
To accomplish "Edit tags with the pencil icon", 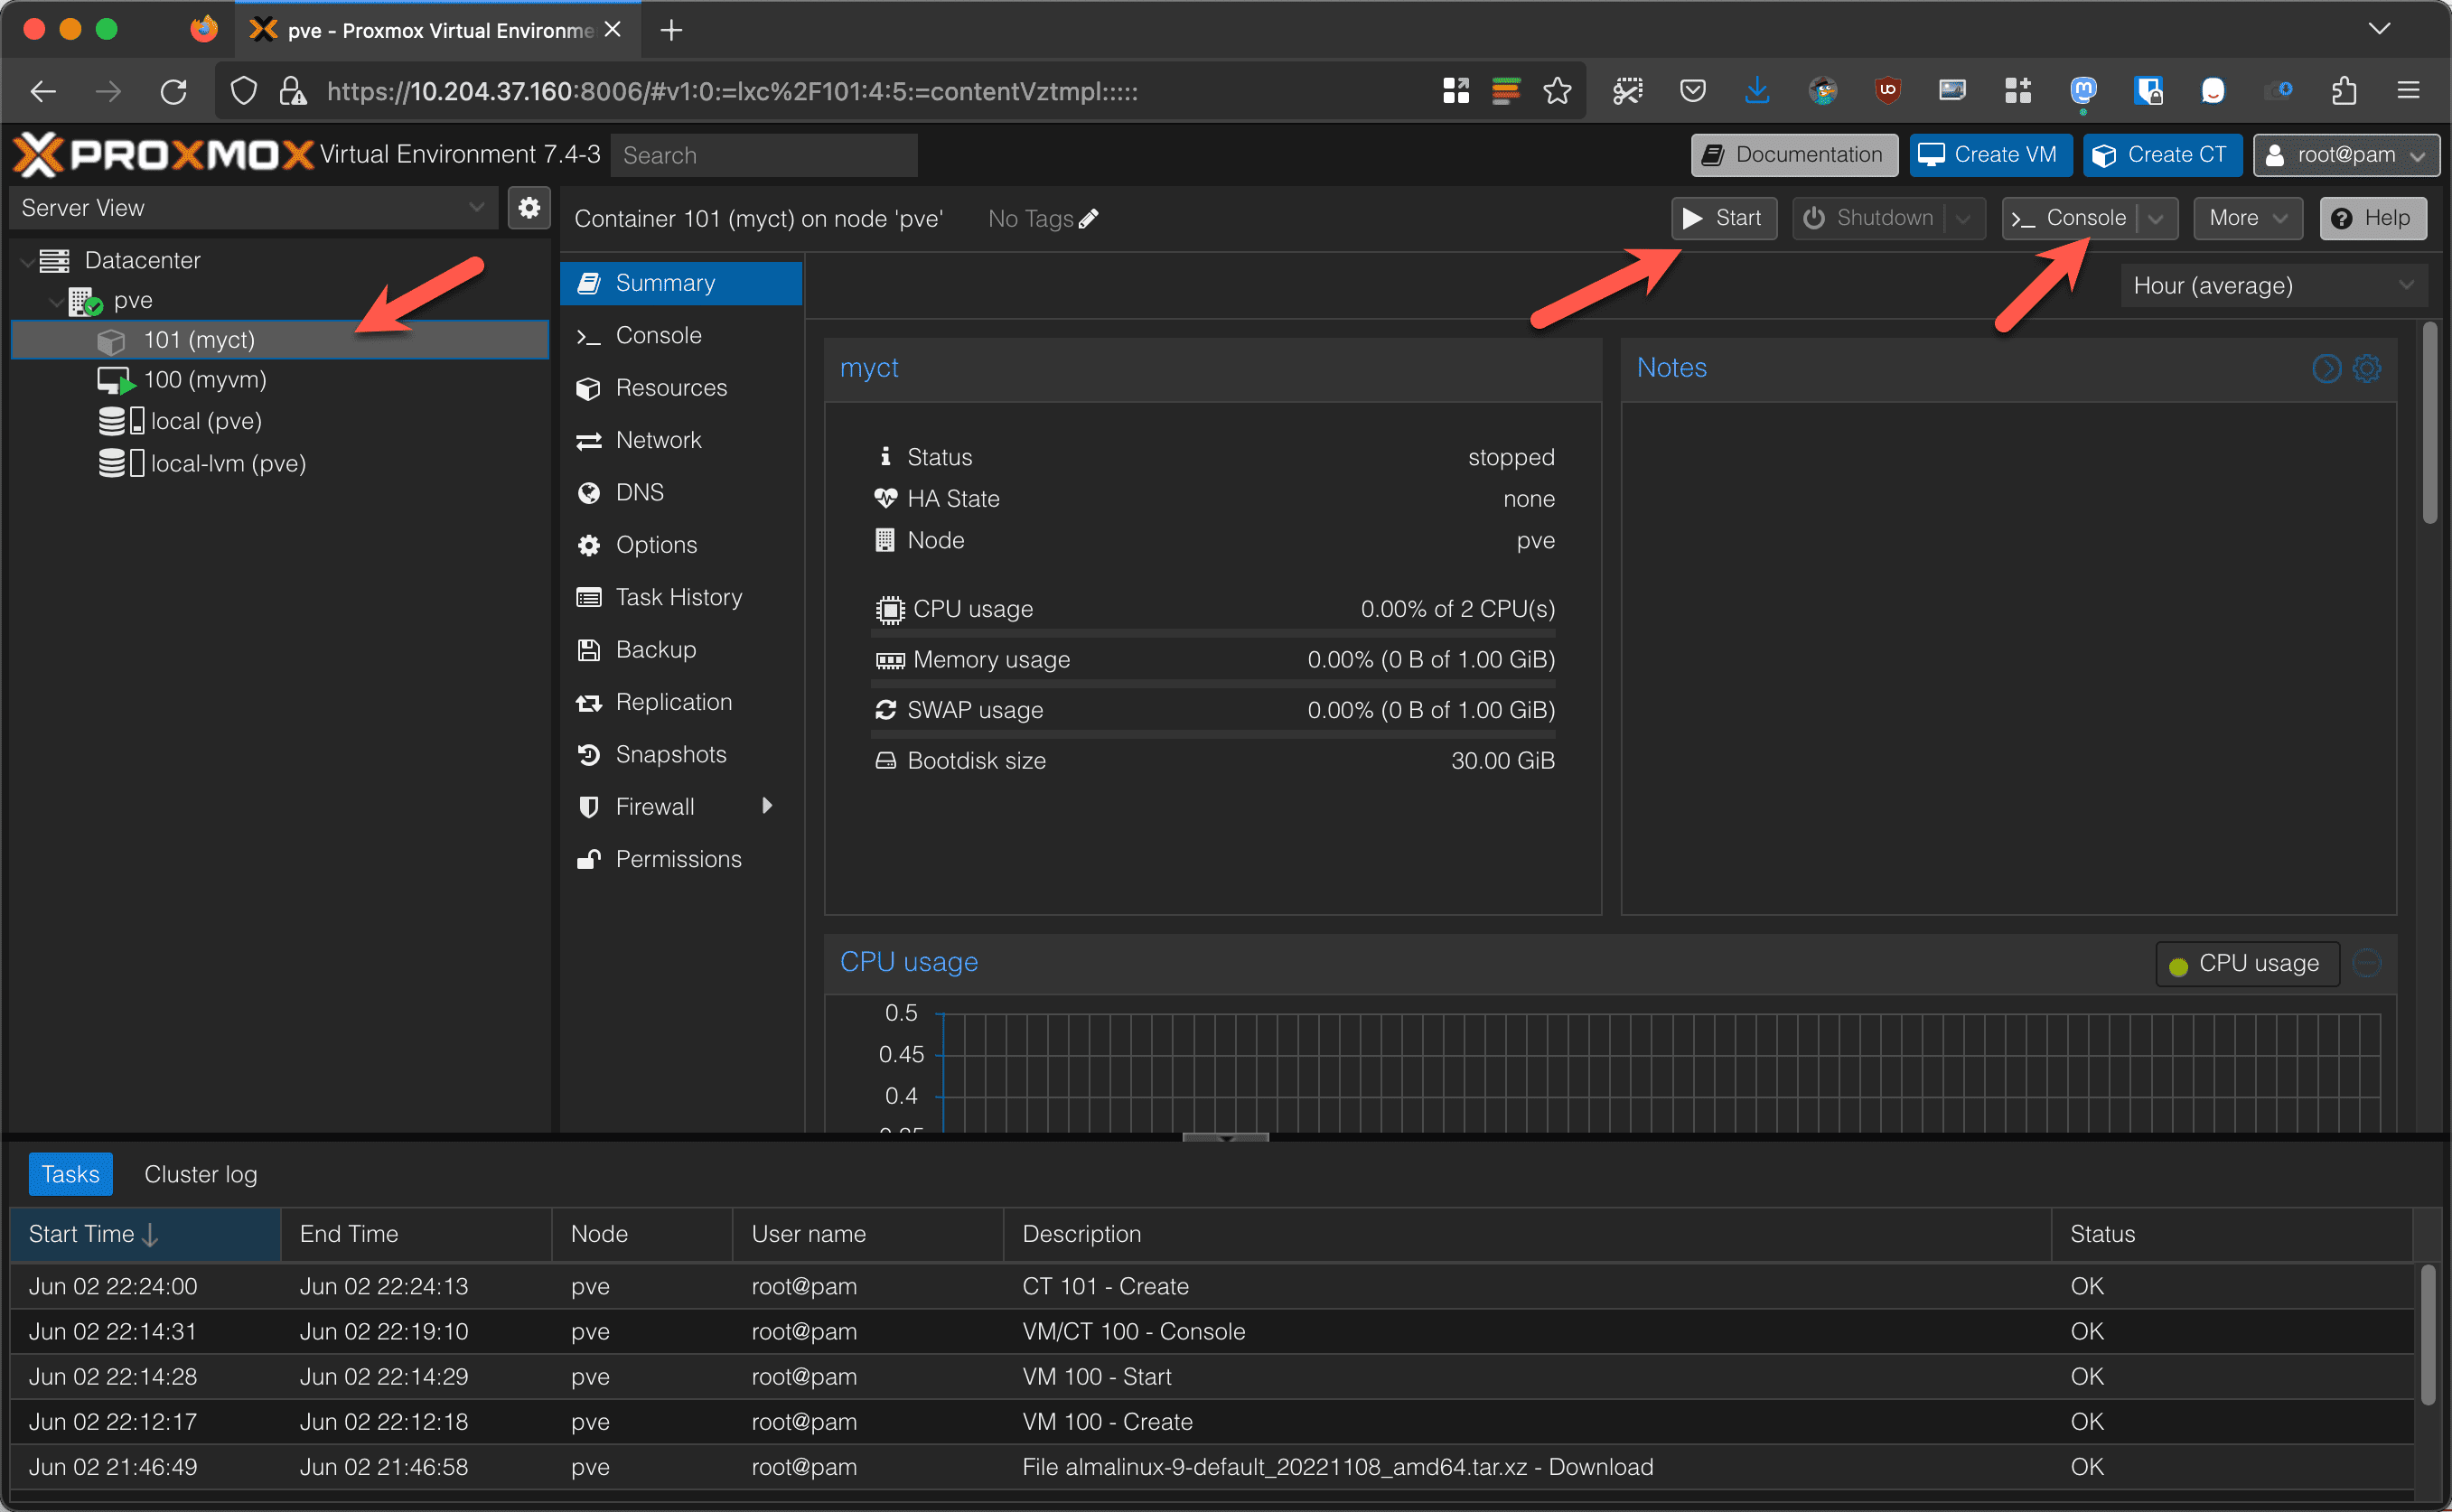I will click(x=1089, y=218).
